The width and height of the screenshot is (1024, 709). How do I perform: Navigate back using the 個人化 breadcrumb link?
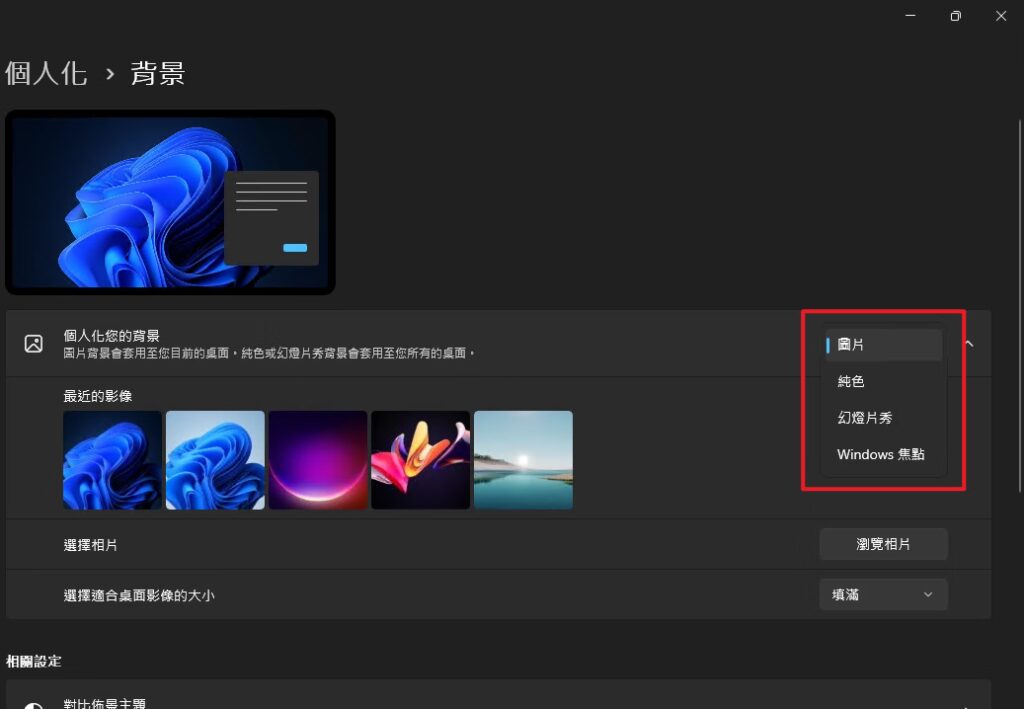click(x=46, y=73)
